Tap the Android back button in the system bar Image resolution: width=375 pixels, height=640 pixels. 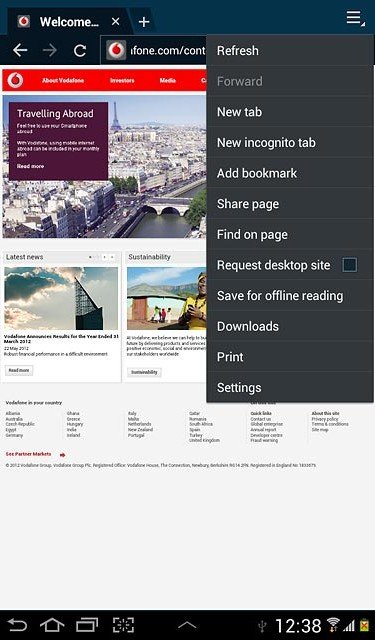pos(17,625)
